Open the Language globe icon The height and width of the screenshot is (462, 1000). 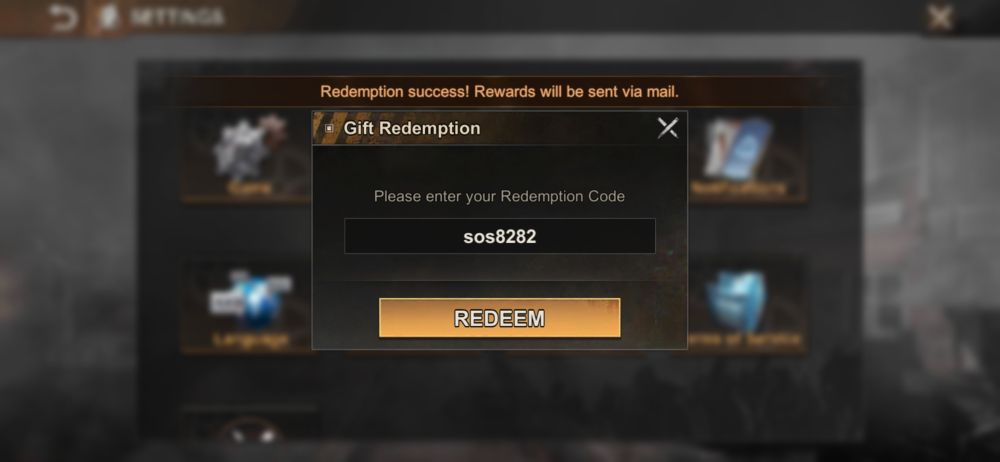250,299
